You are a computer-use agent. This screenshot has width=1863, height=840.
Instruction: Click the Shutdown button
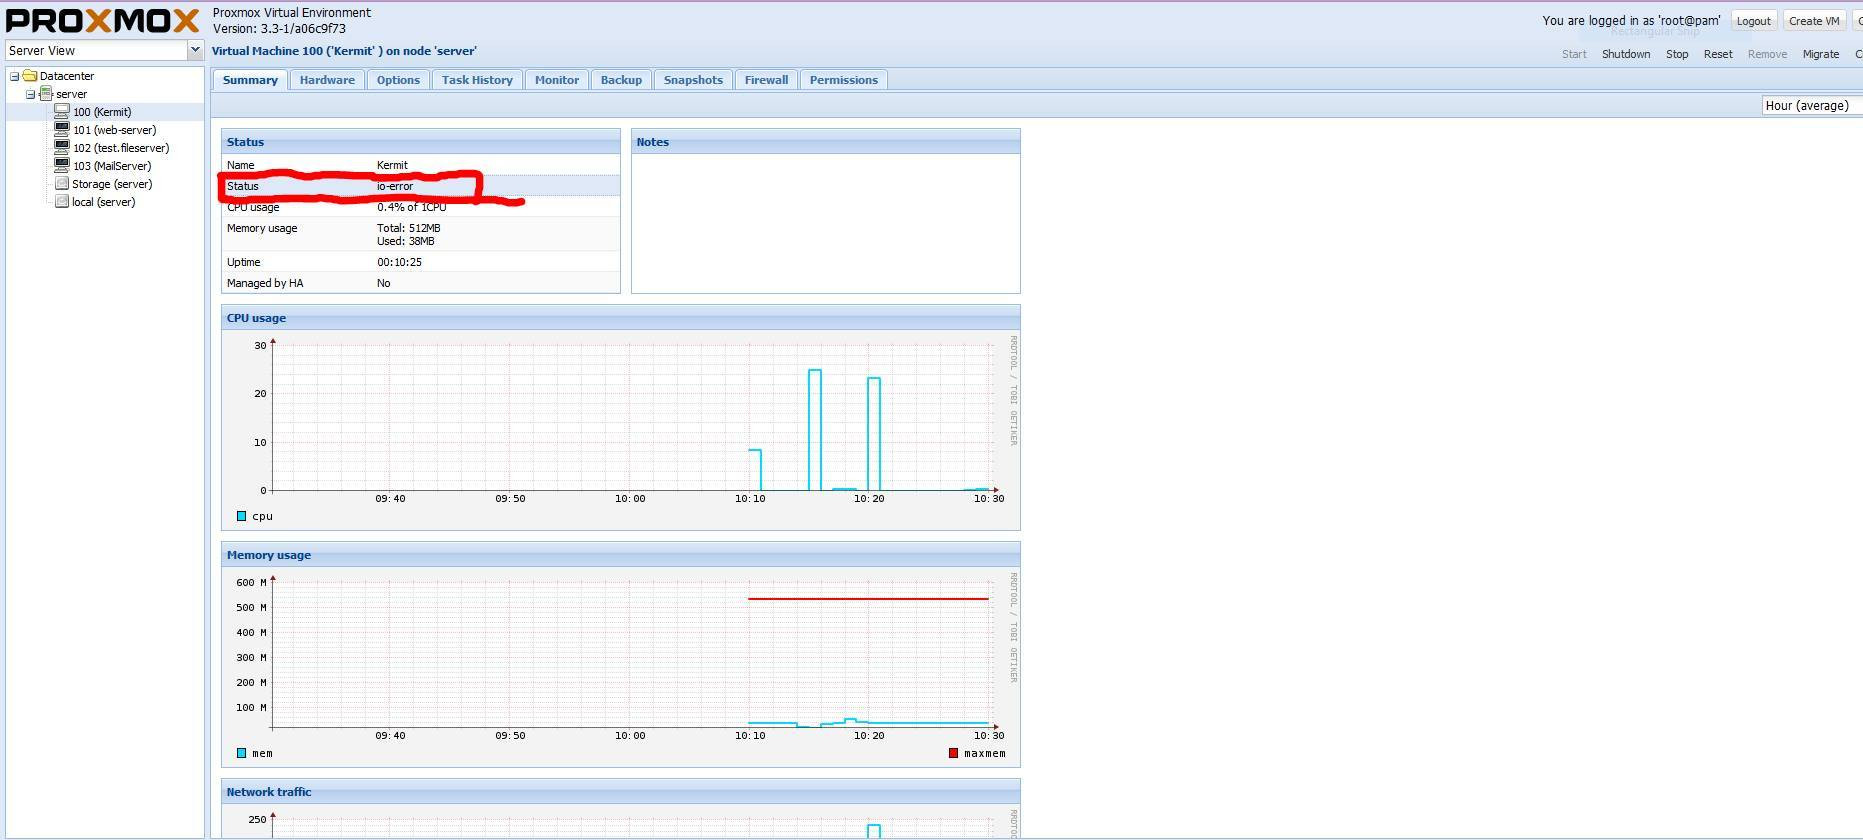coord(1626,54)
